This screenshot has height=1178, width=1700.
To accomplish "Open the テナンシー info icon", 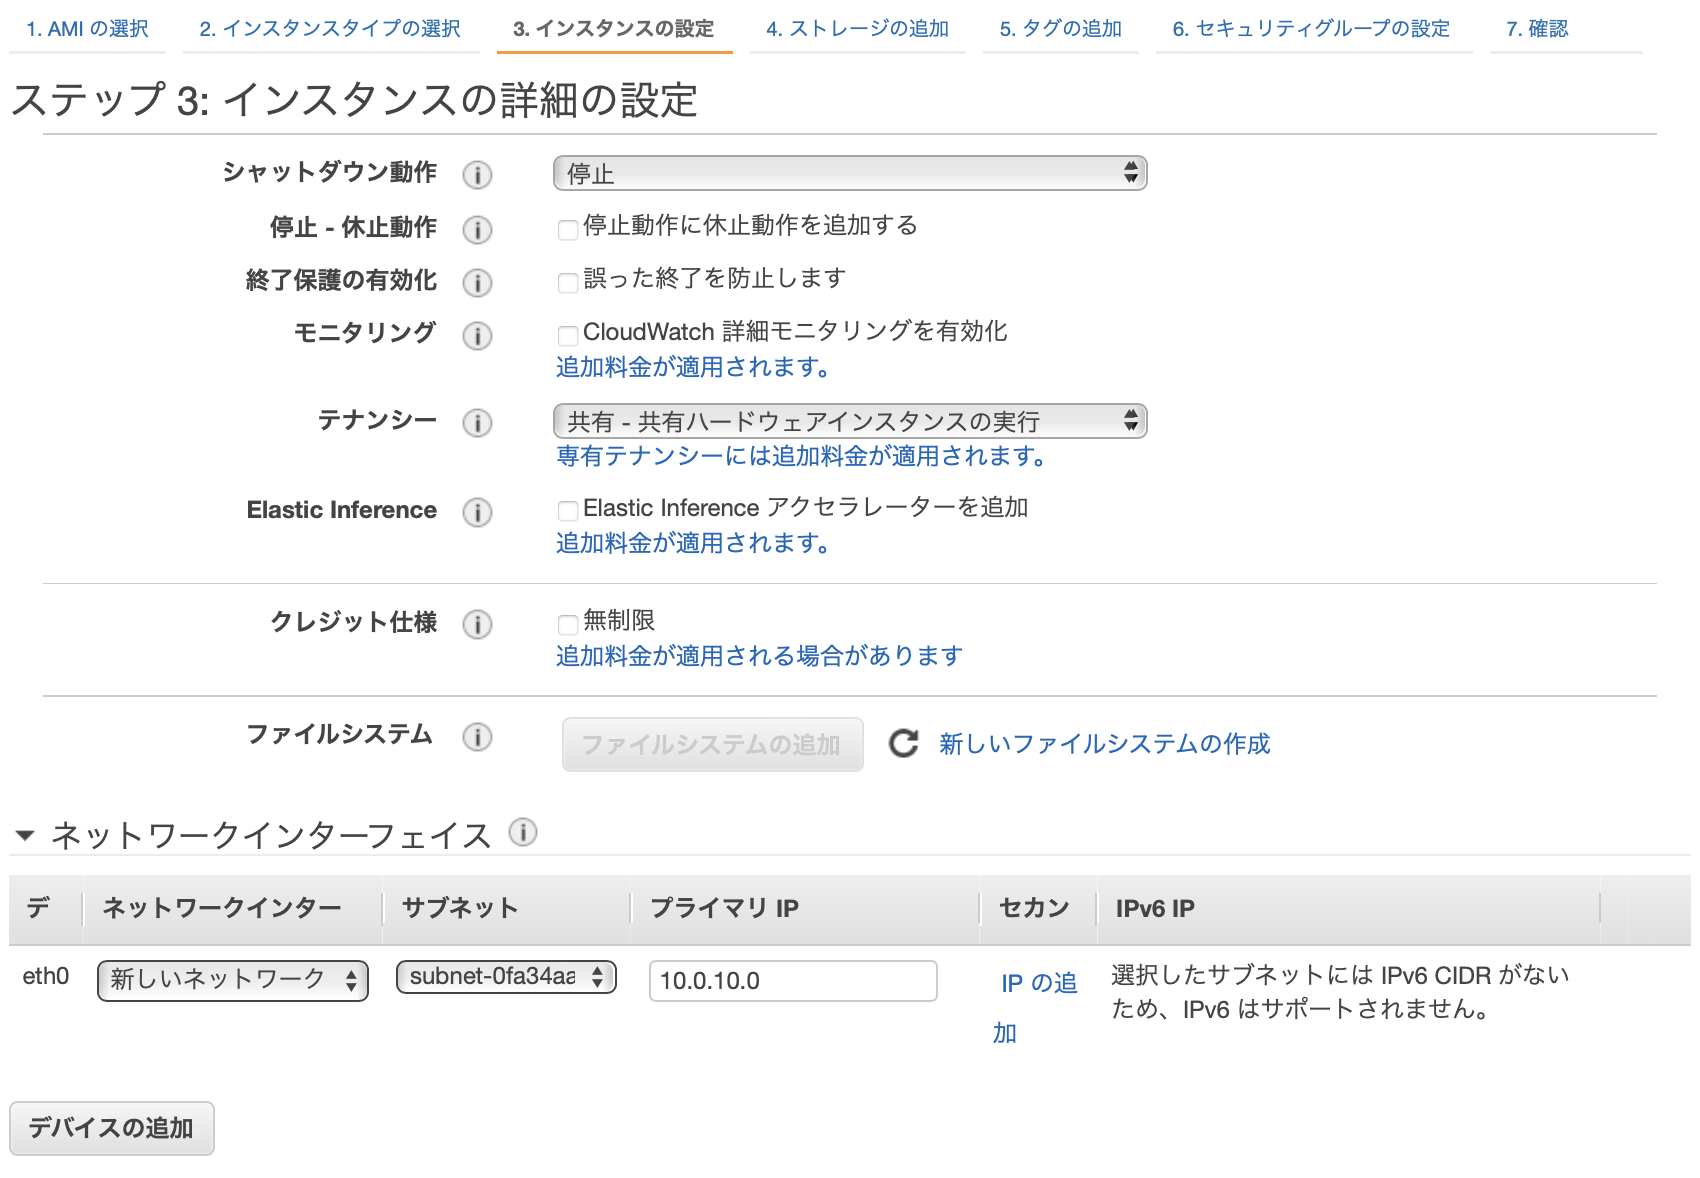I will click(478, 423).
